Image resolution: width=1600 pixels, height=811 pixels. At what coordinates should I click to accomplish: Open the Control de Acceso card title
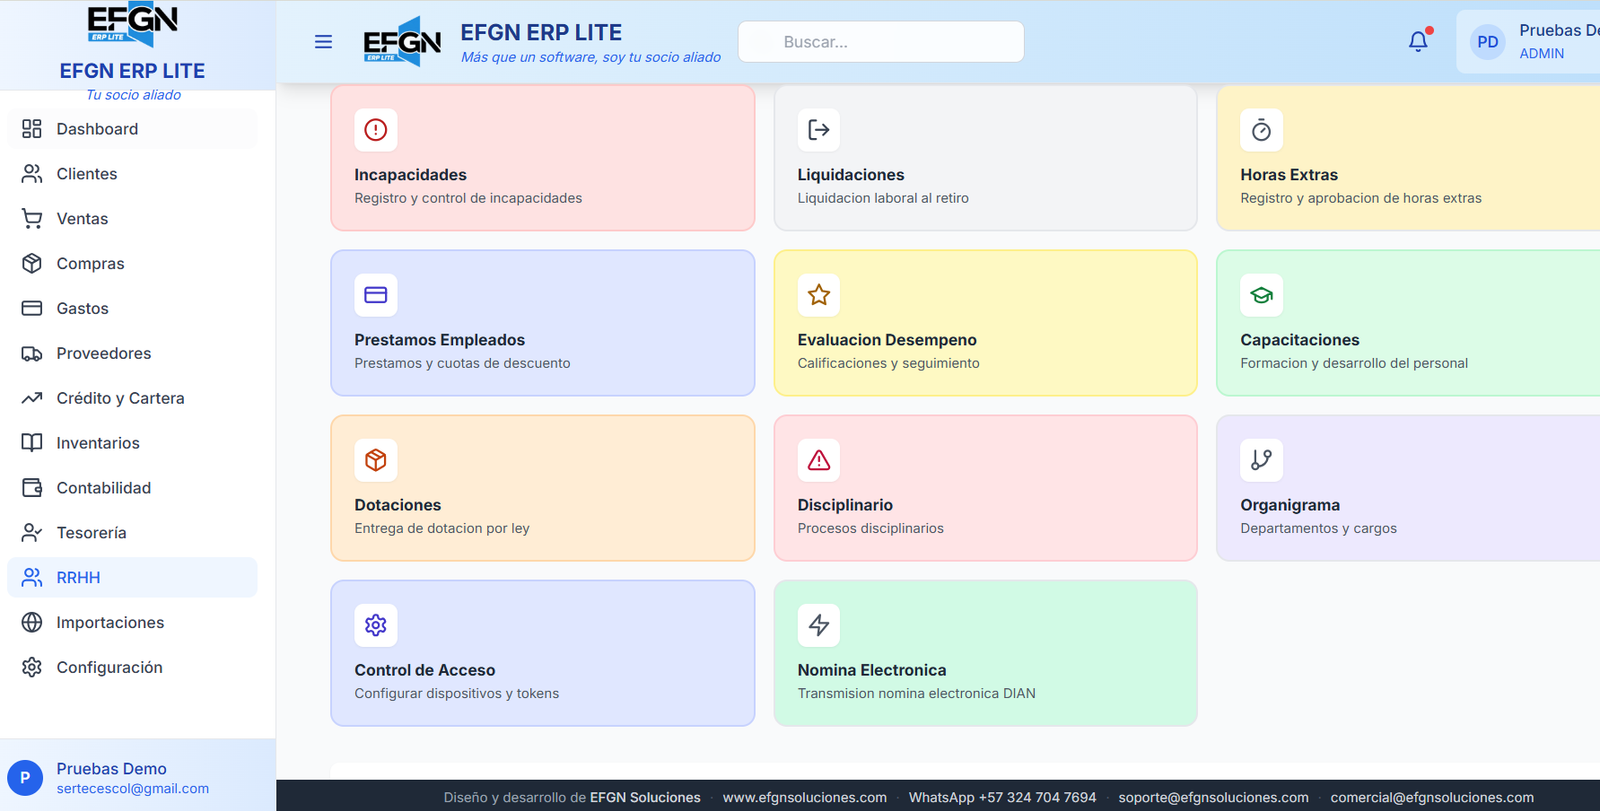tap(425, 670)
